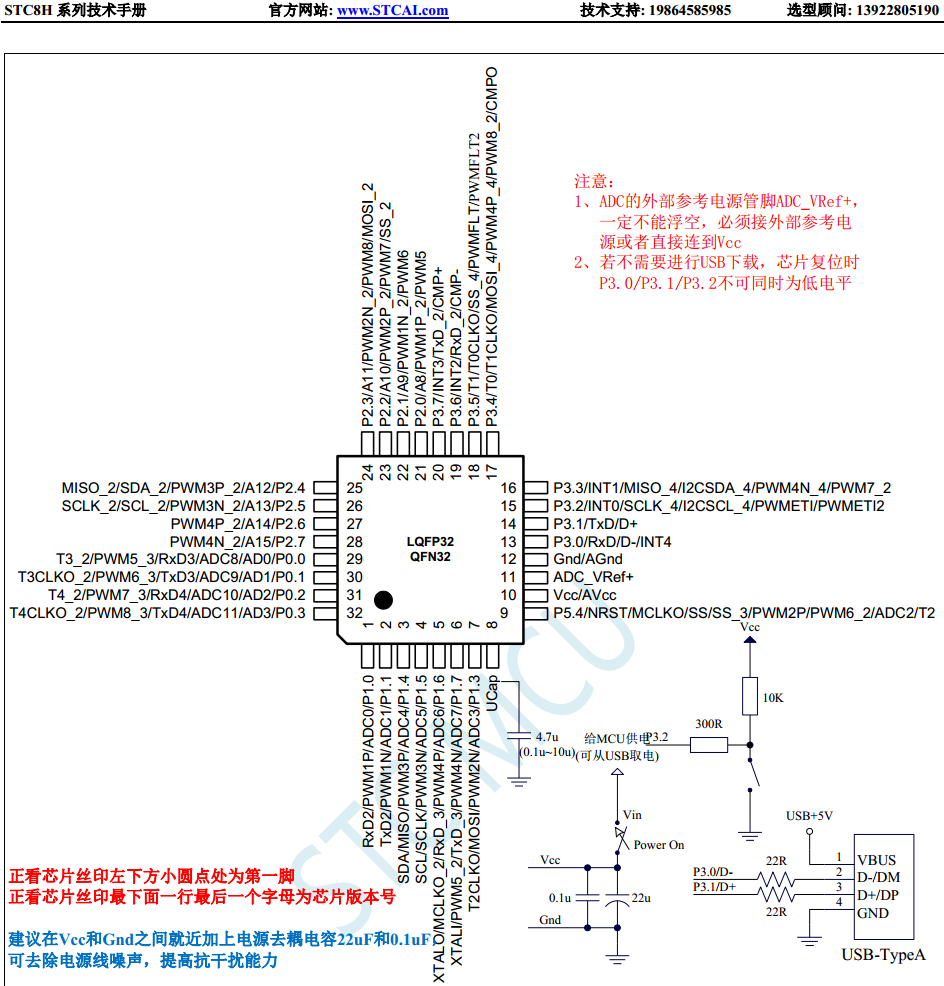Viewport: 944px width, 986px height.
Task: Select pin label T4CLKO_2/PWM8_3/TxD4/ADC11/AD3/P0.3
Action: pos(157,612)
